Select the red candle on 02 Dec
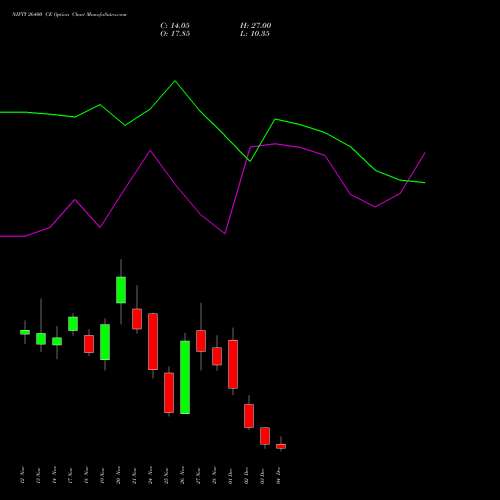 coord(249,416)
